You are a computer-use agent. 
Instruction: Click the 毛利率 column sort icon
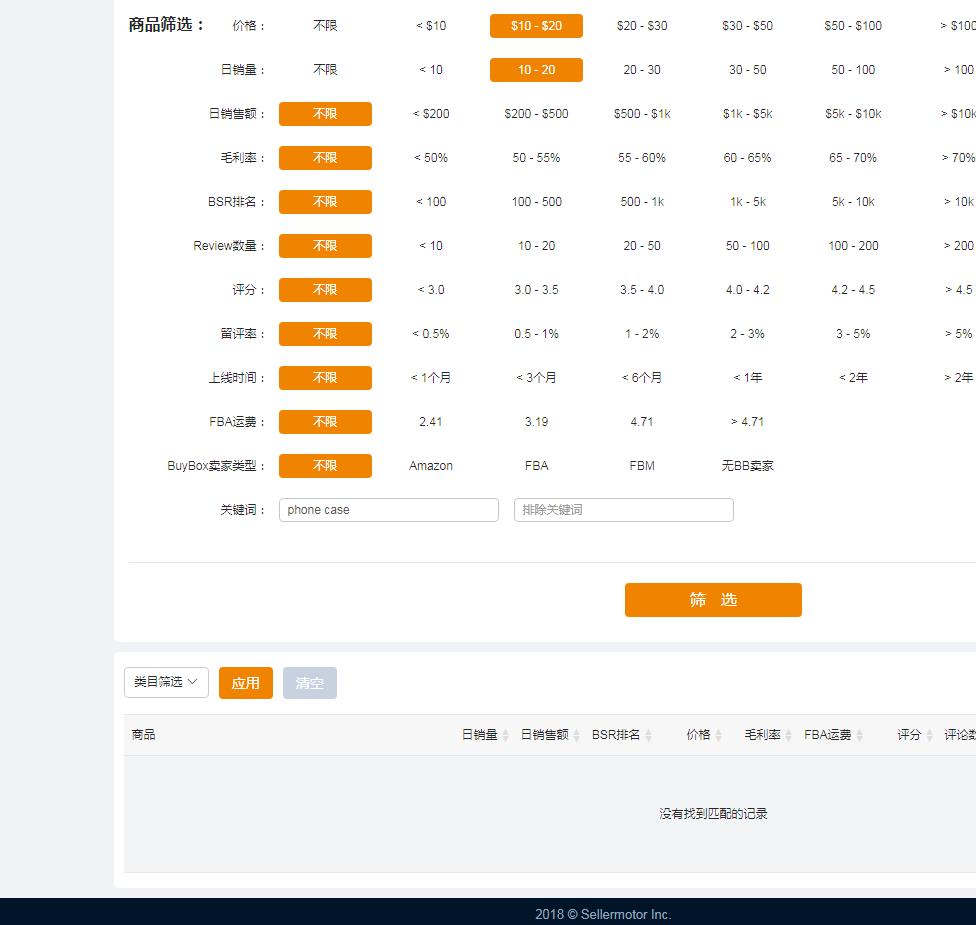point(789,736)
